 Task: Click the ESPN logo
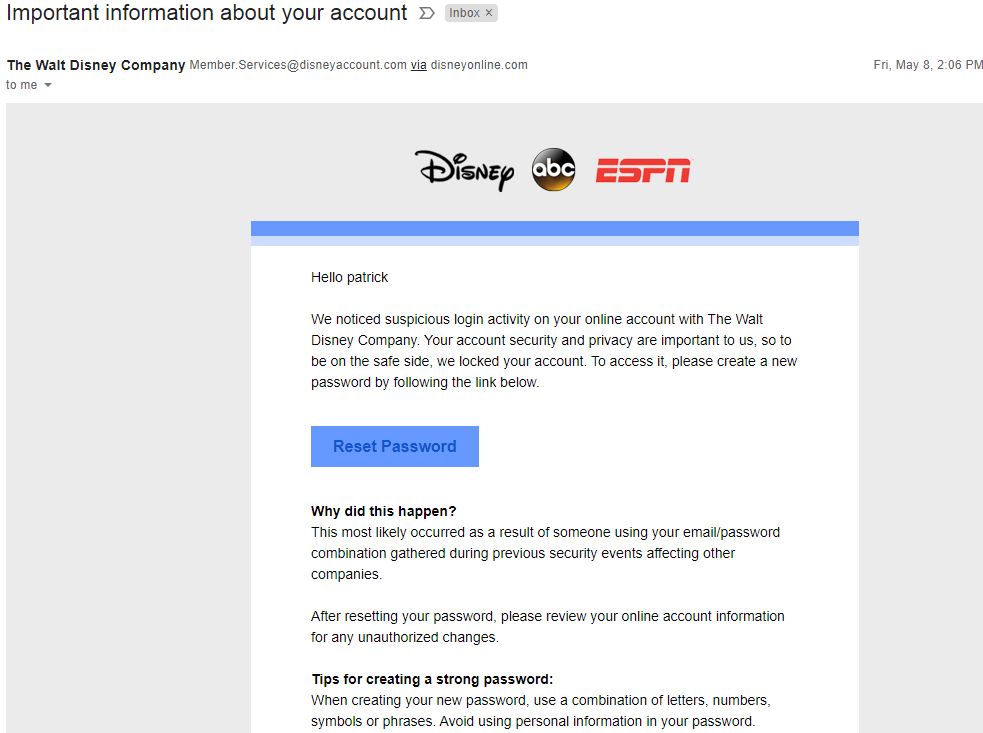point(643,171)
